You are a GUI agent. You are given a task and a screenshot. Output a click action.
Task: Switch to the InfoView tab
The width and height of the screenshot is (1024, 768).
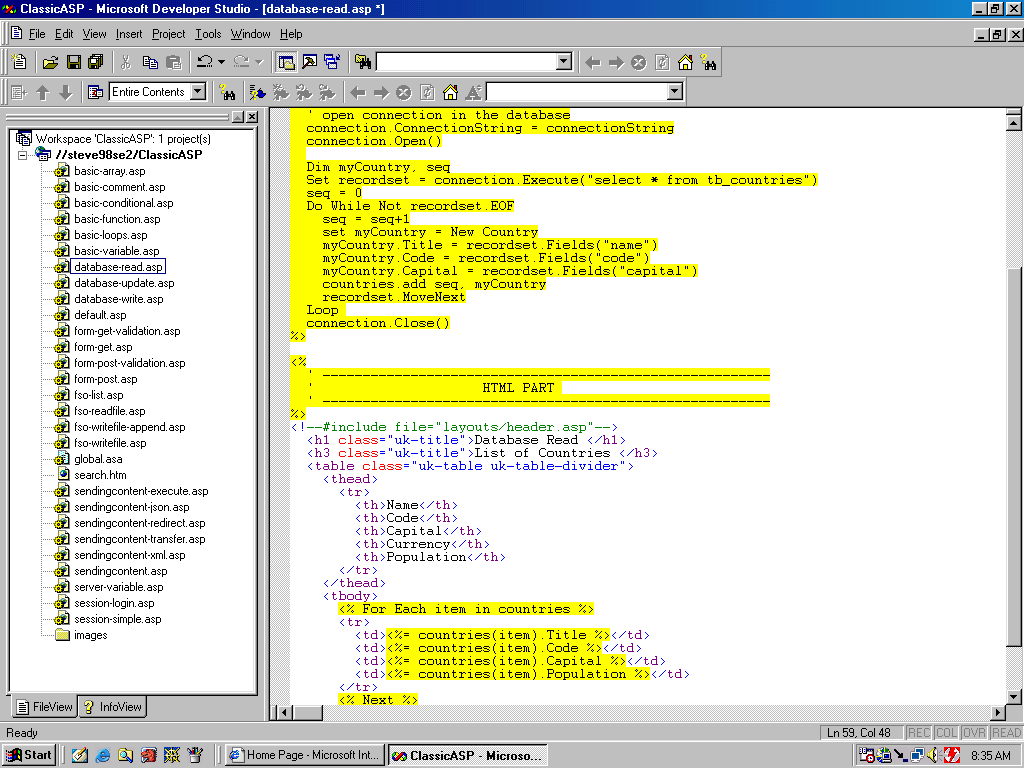coord(113,707)
